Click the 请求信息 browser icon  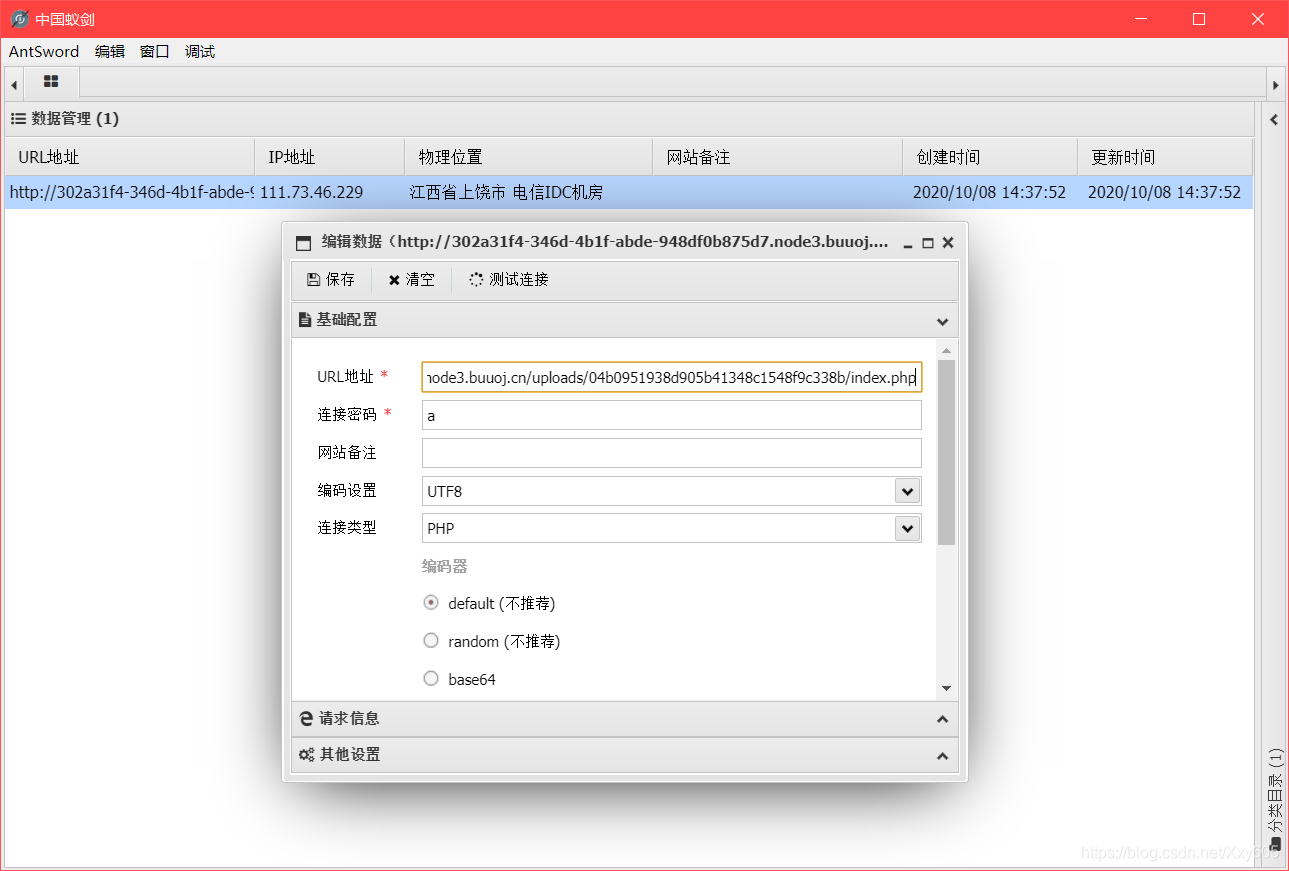click(307, 718)
